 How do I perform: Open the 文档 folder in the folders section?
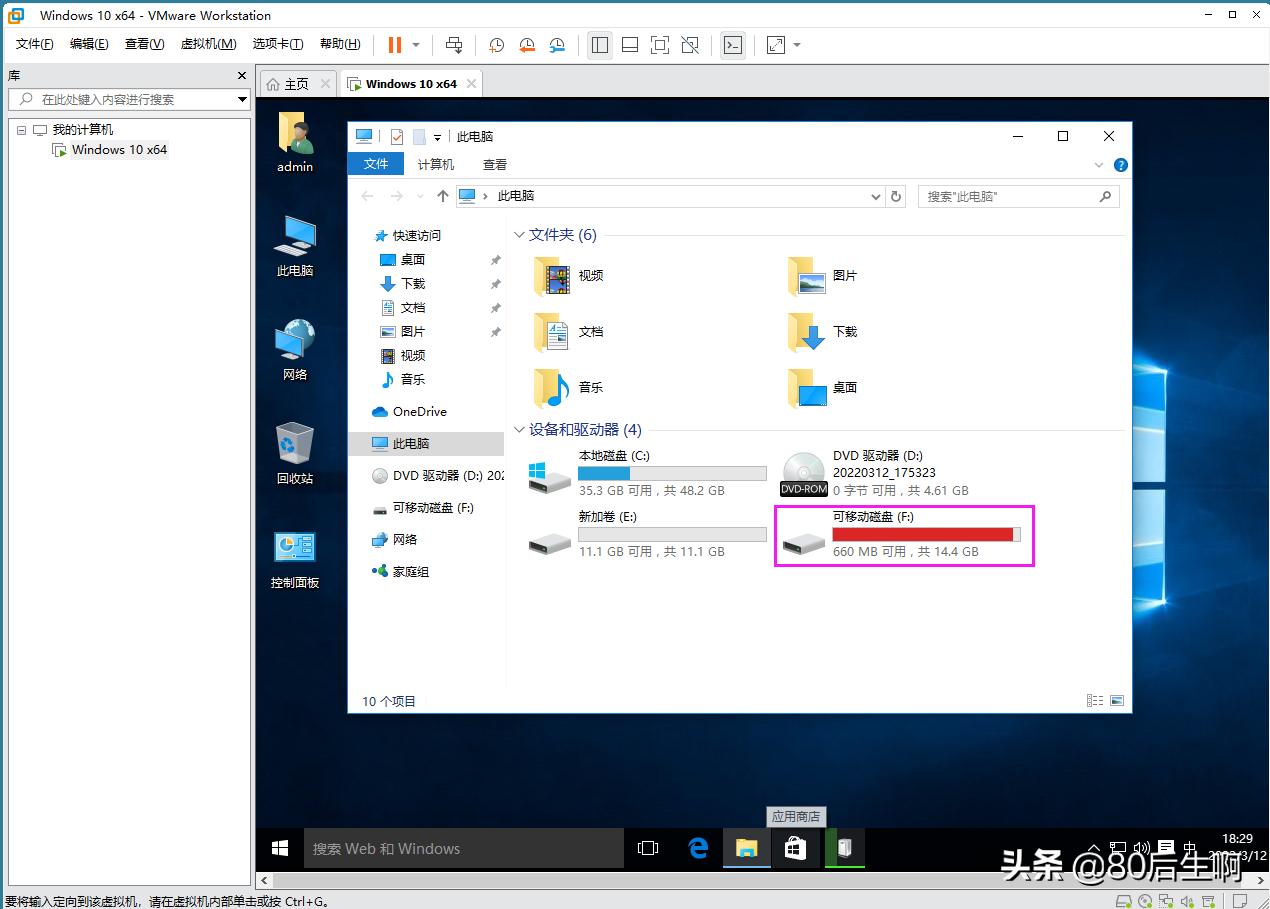[591, 332]
